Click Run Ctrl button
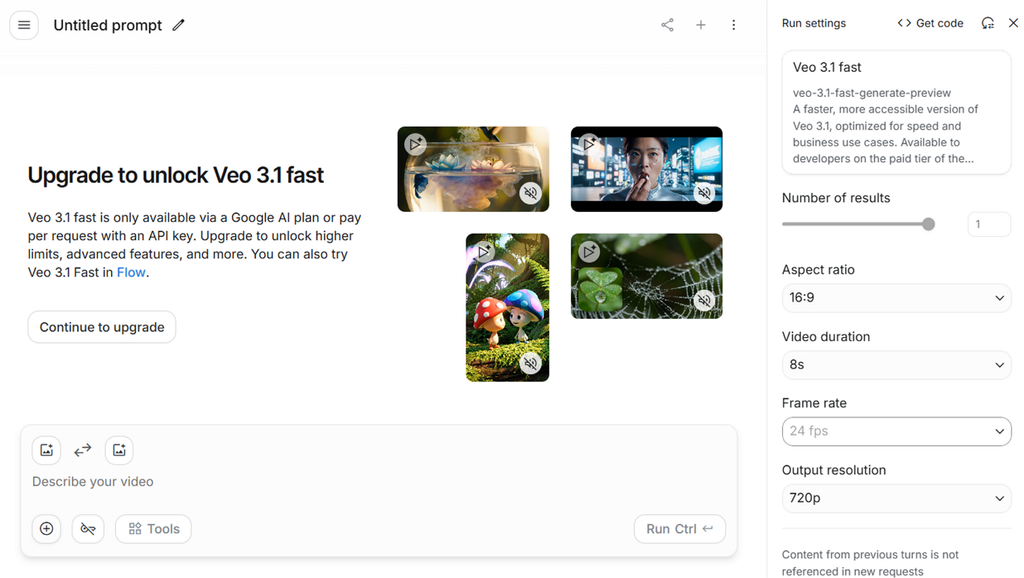Image resolution: width=1024 pixels, height=578 pixels. tap(679, 529)
